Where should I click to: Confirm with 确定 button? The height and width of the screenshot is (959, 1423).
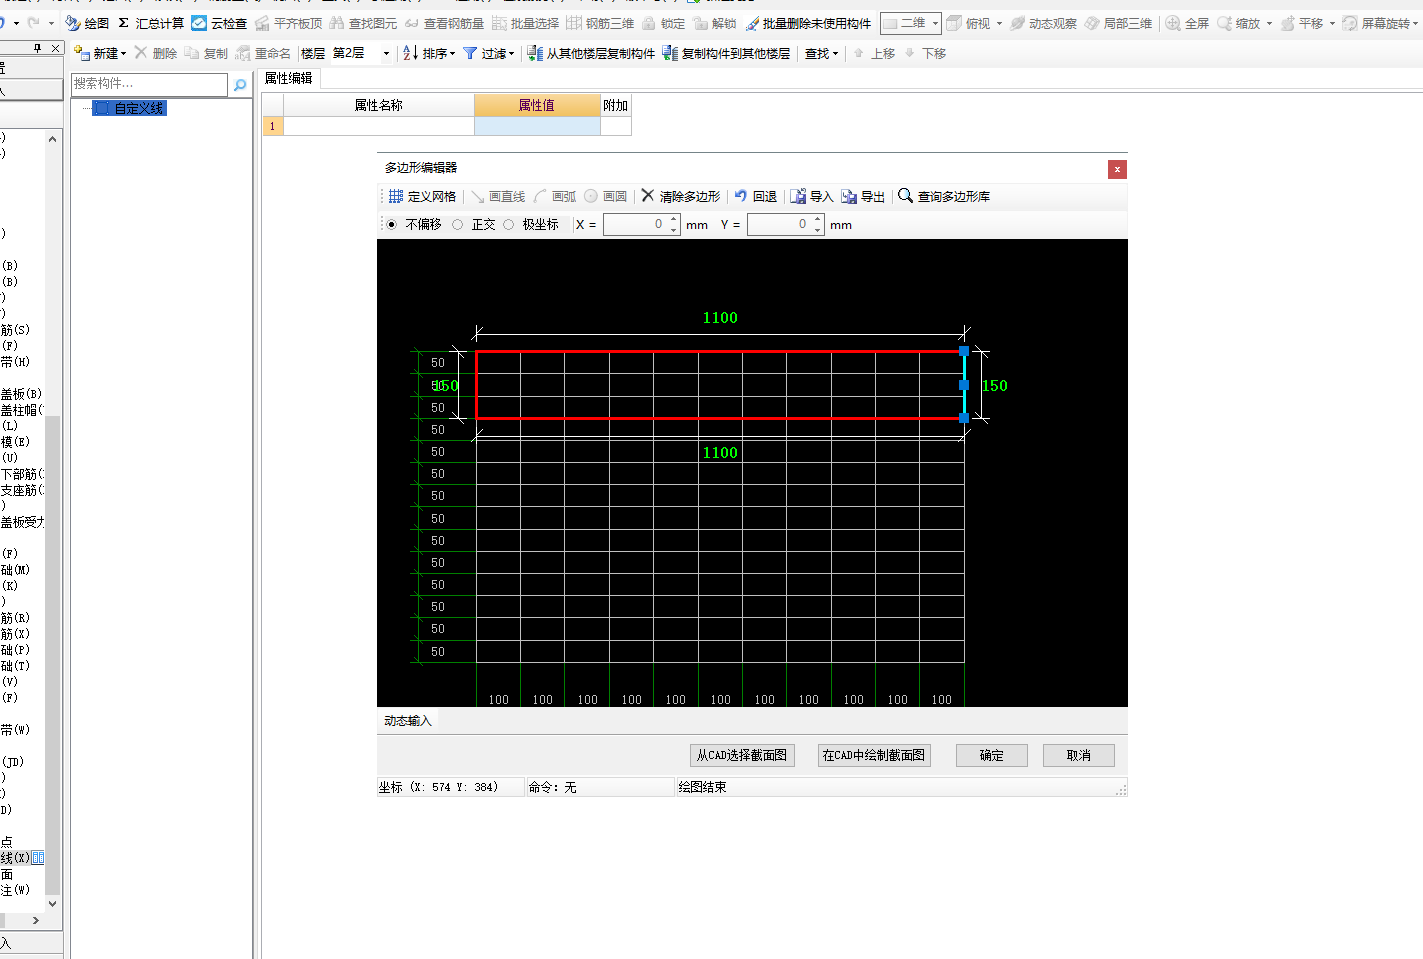click(992, 755)
